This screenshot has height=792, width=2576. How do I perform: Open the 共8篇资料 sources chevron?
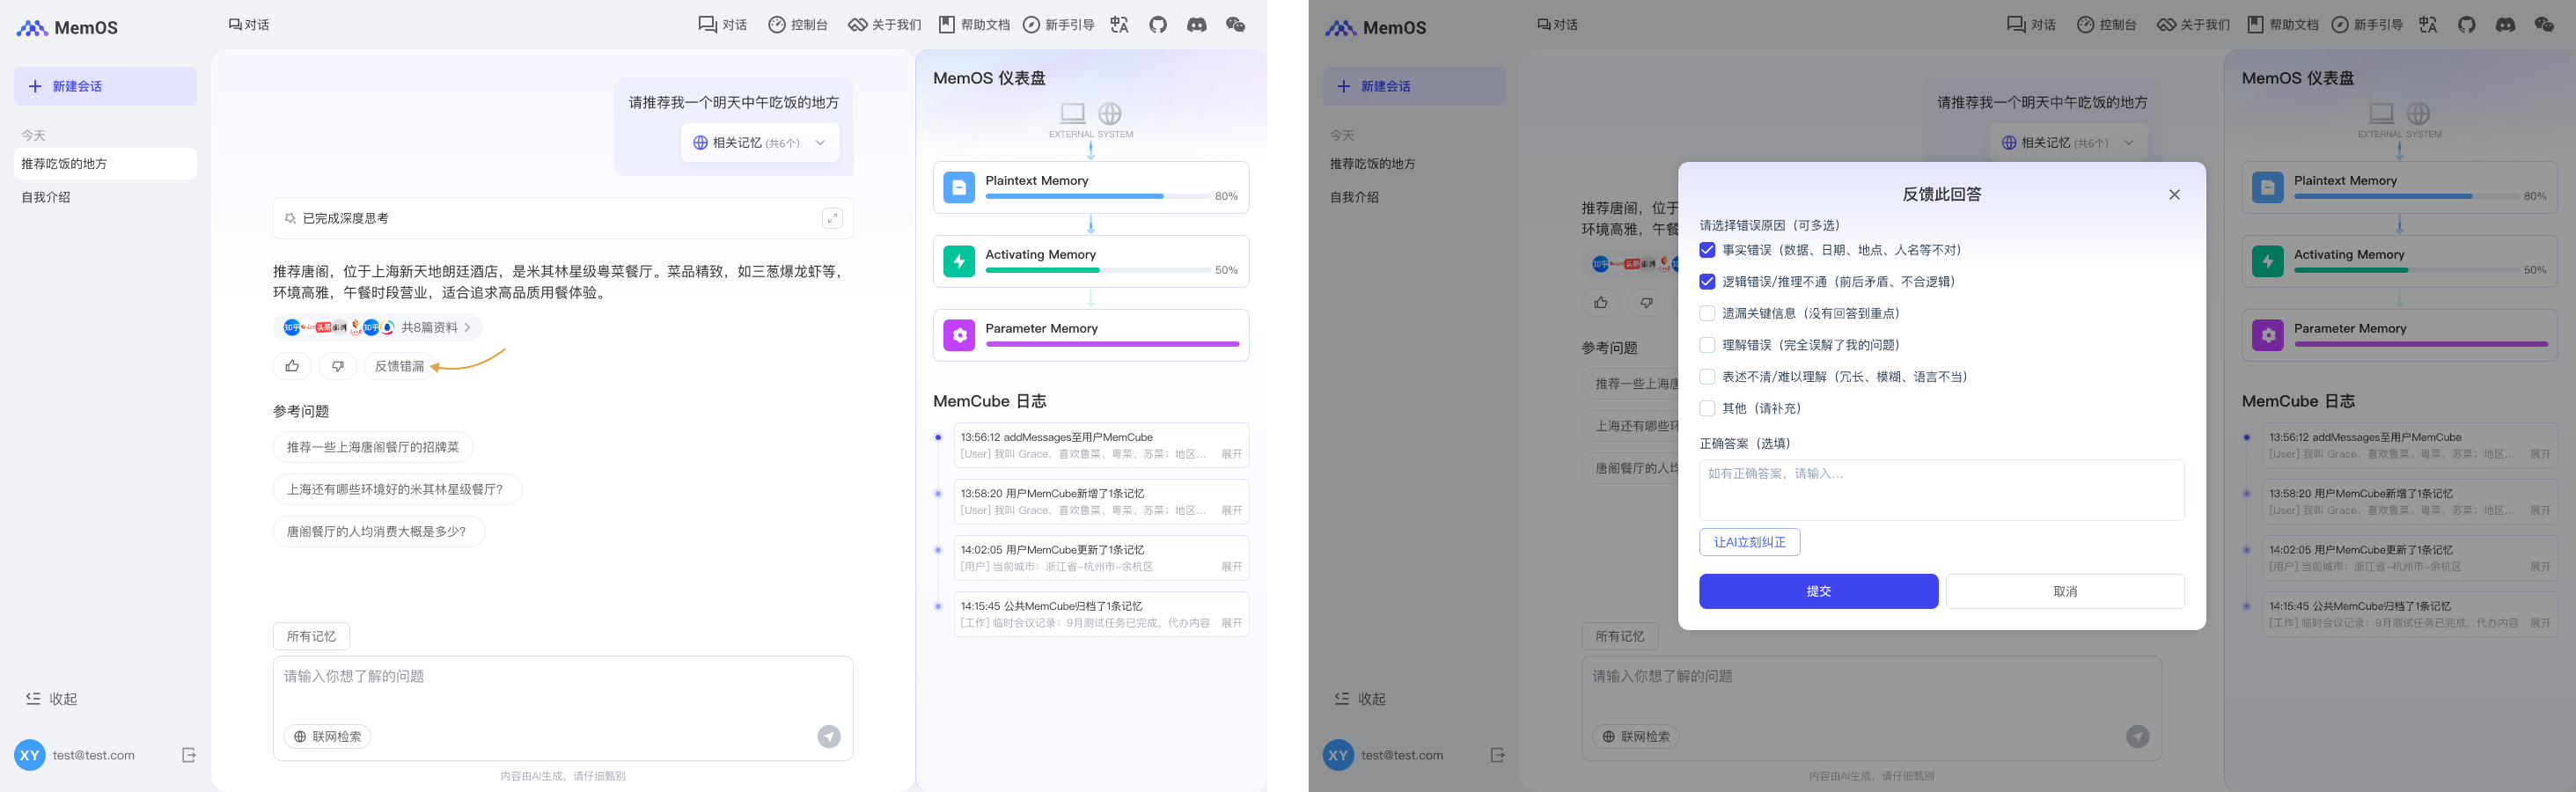(x=467, y=327)
